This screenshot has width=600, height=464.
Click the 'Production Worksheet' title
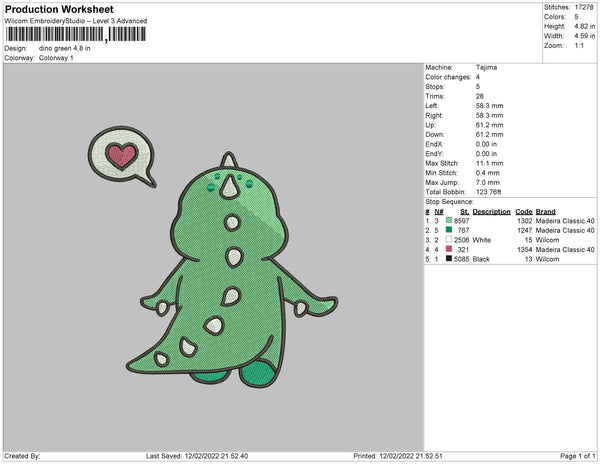pyautogui.click(x=59, y=9)
